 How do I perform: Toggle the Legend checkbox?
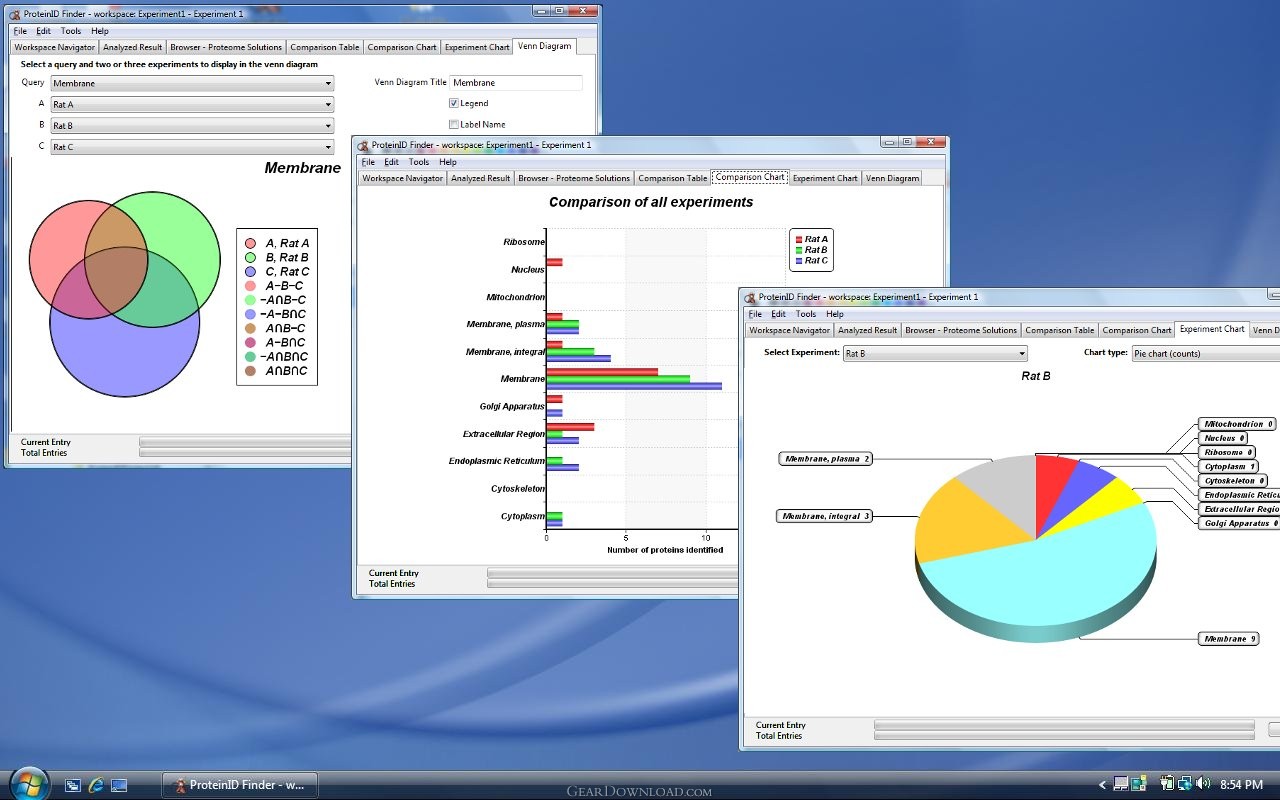(454, 103)
